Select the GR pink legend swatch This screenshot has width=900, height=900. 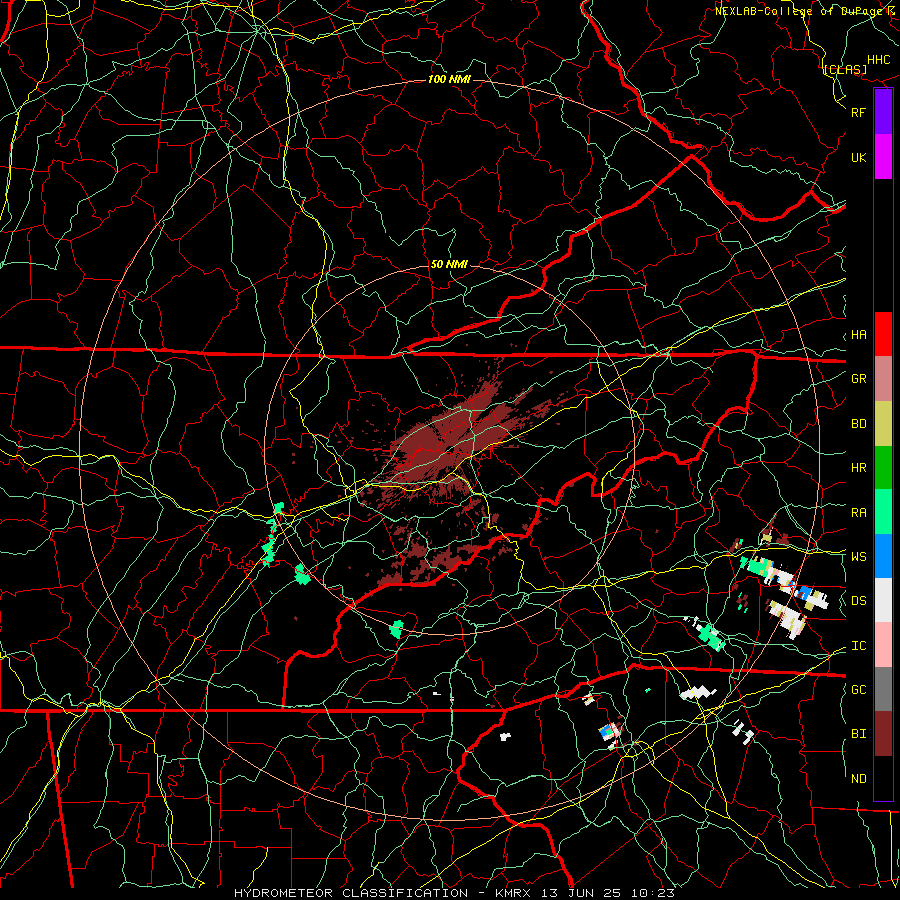(x=883, y=378)
